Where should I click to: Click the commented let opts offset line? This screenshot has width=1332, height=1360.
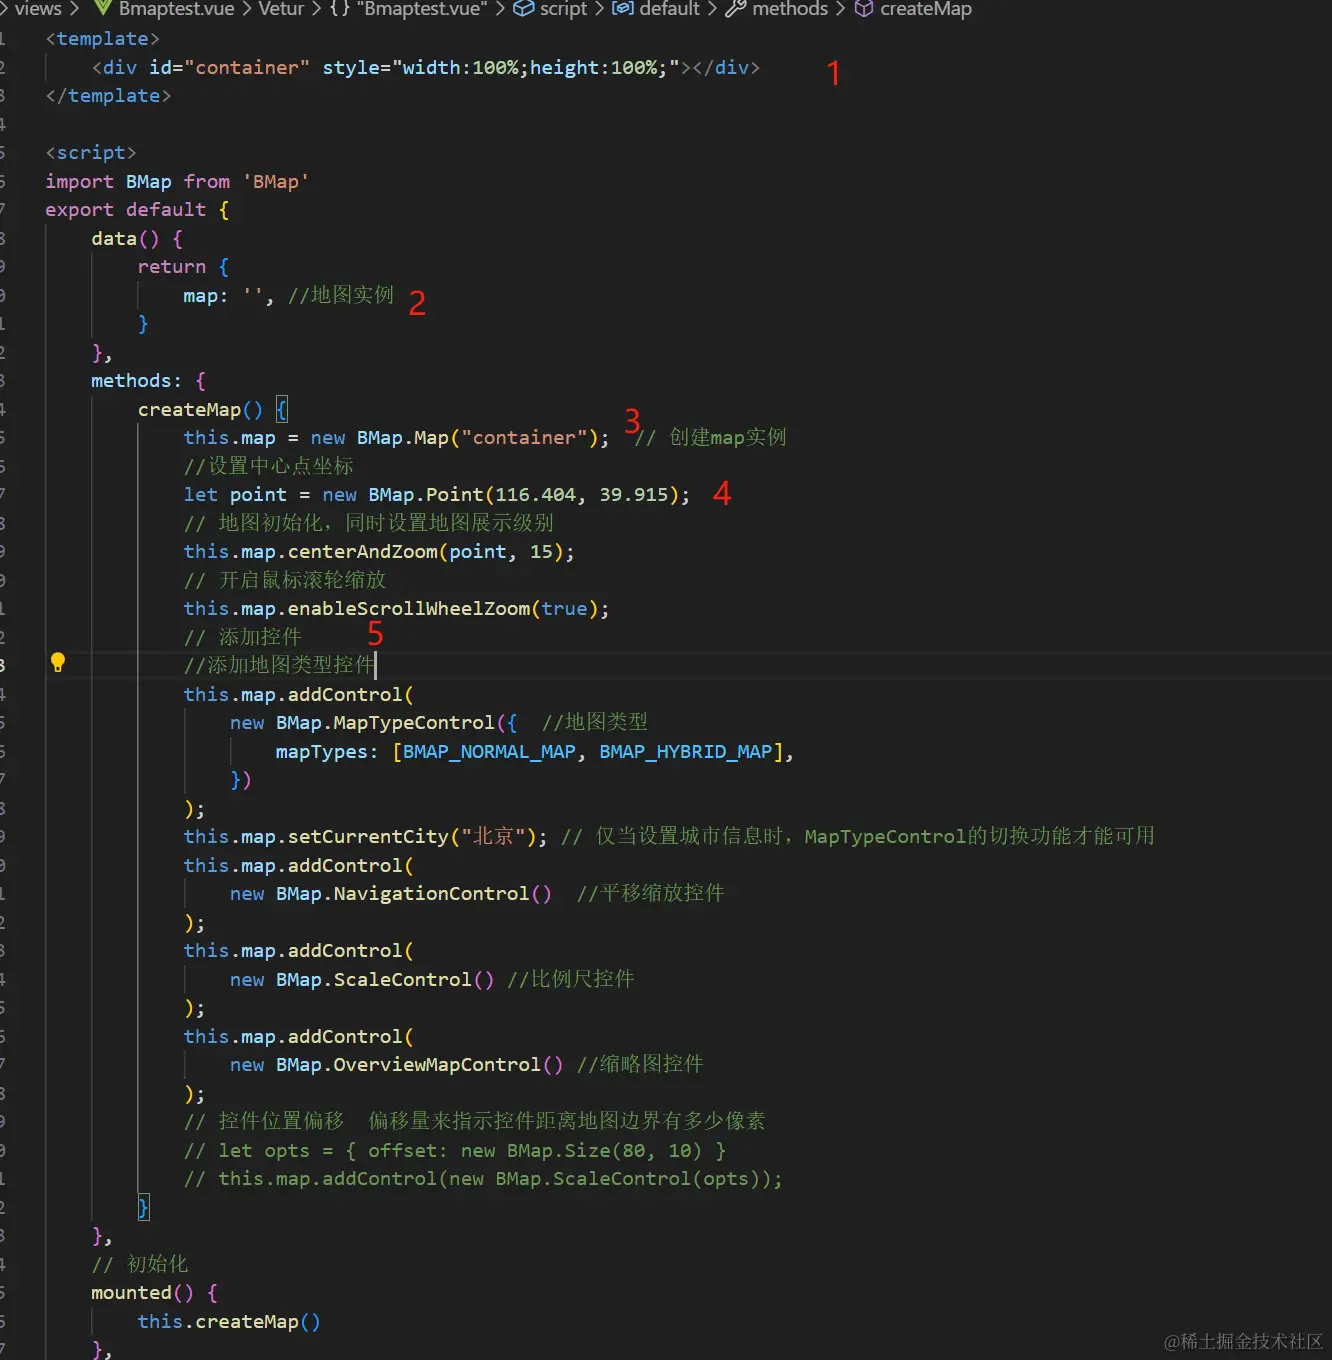pos(455,1151)
